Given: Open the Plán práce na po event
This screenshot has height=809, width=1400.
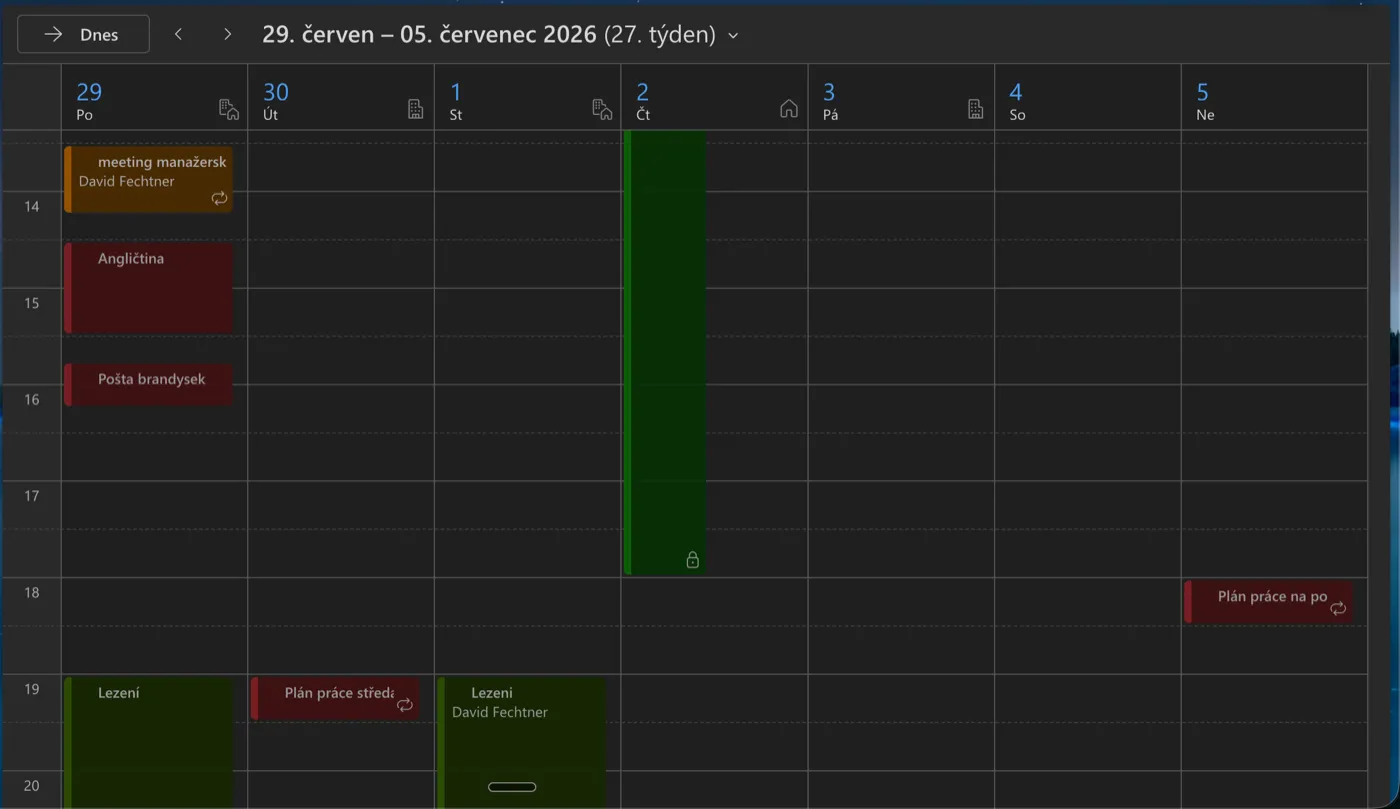Looking at the screenshot, I should (1268, 602).
